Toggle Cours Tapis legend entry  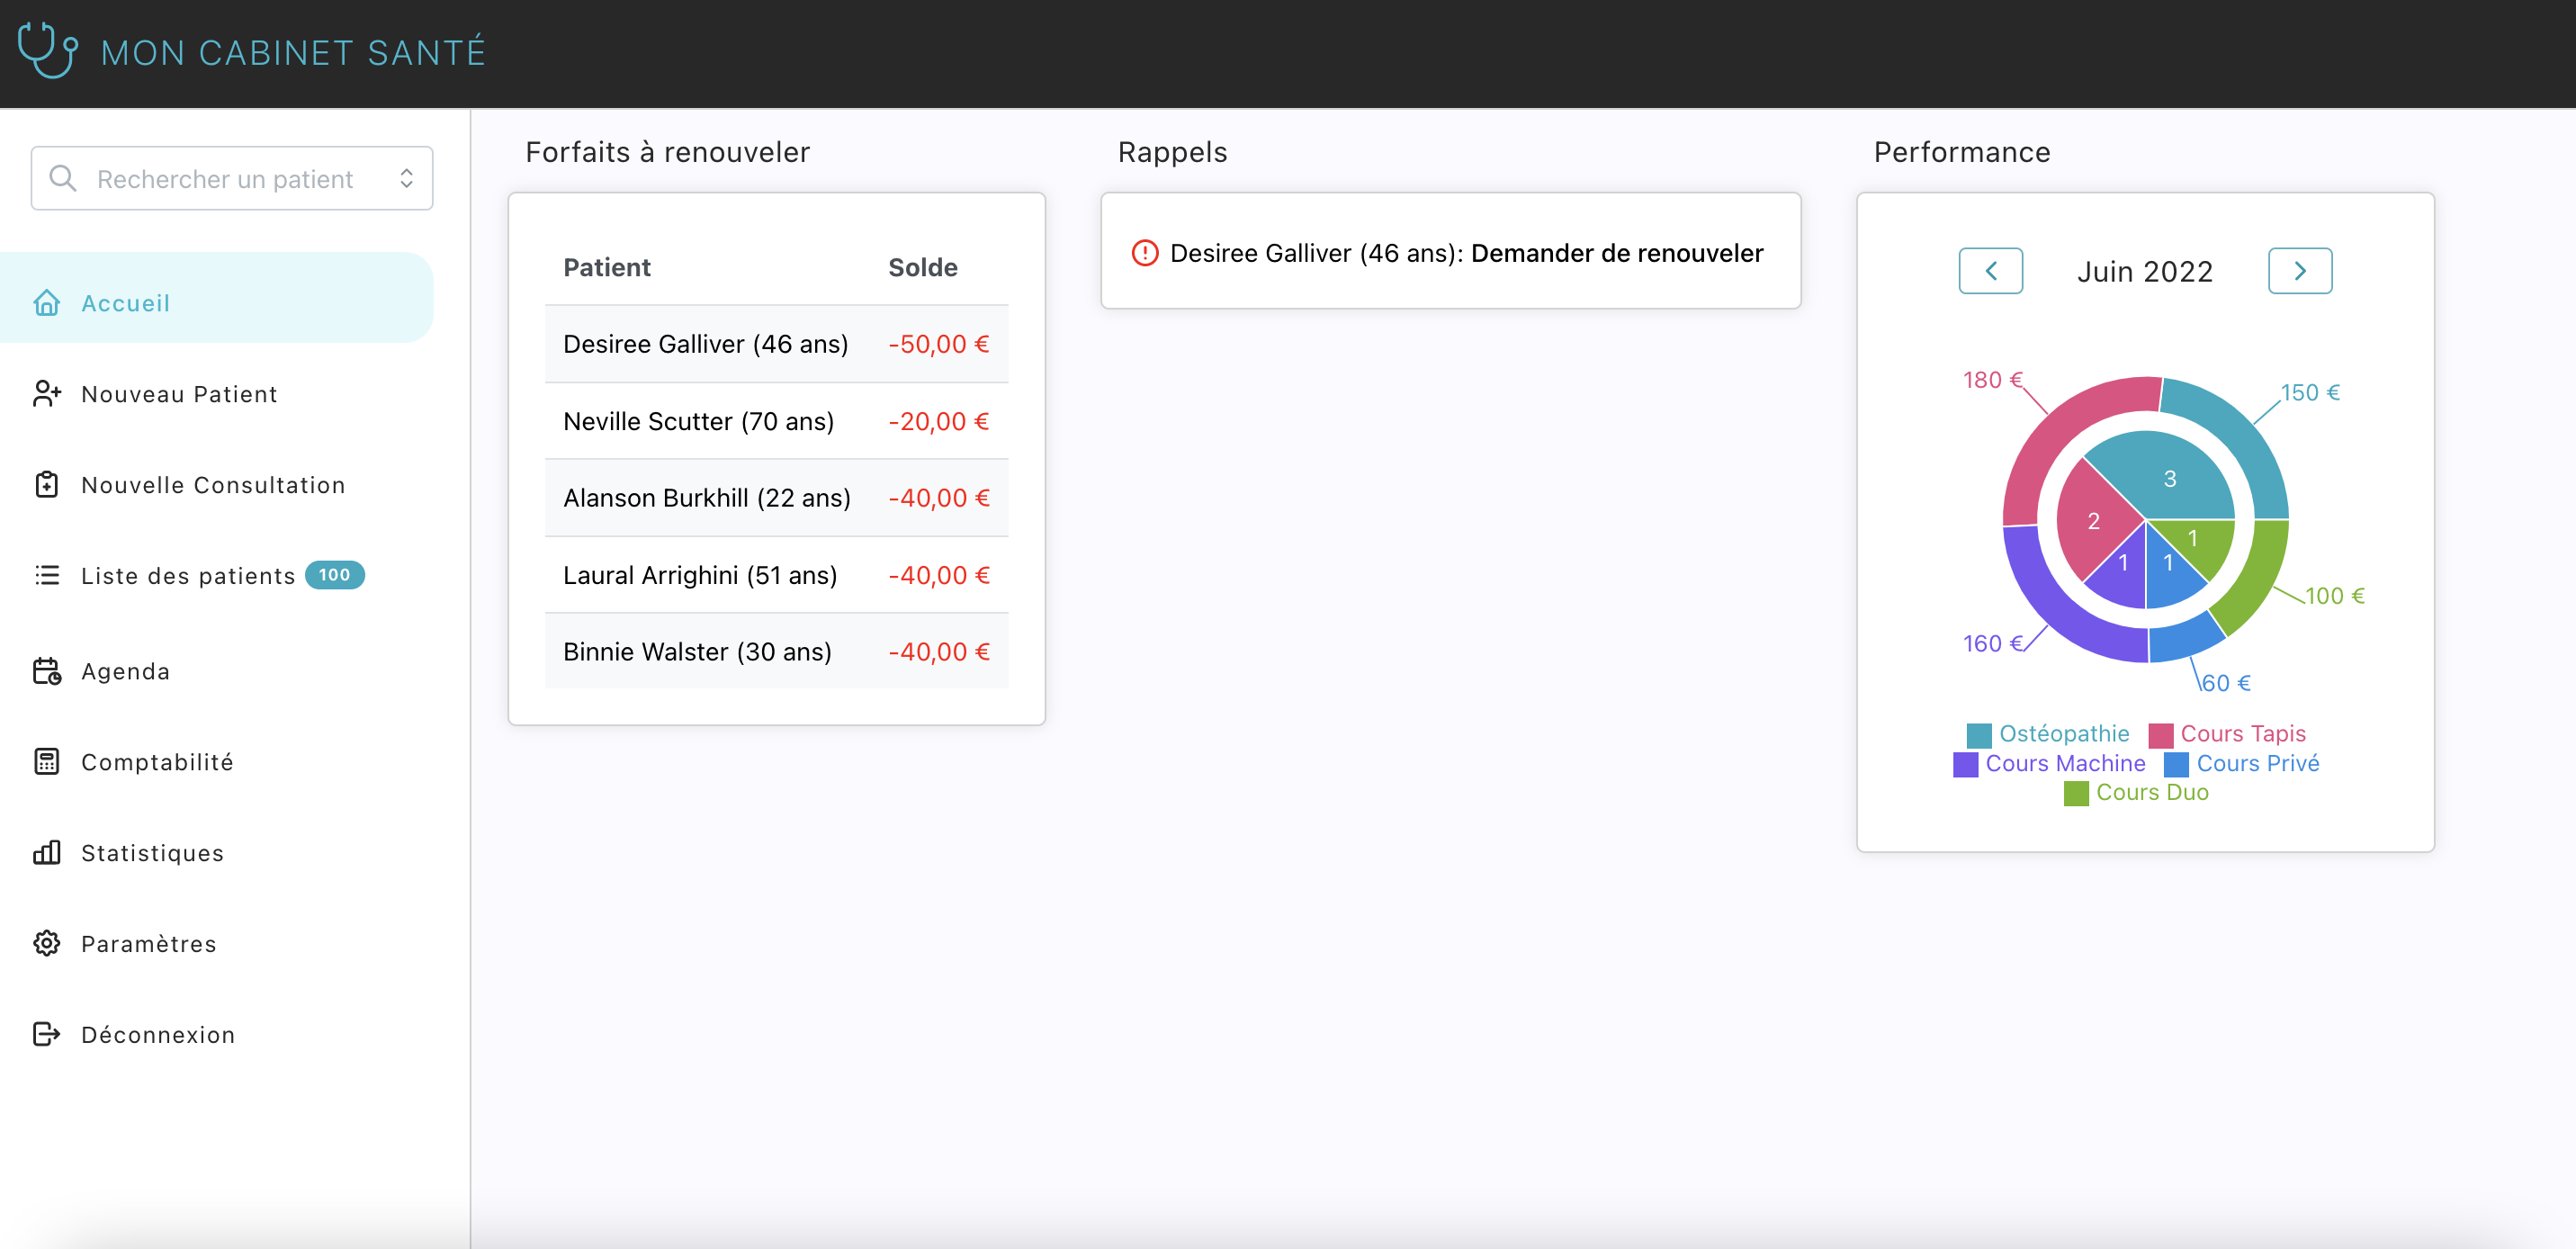(2242, 734)
